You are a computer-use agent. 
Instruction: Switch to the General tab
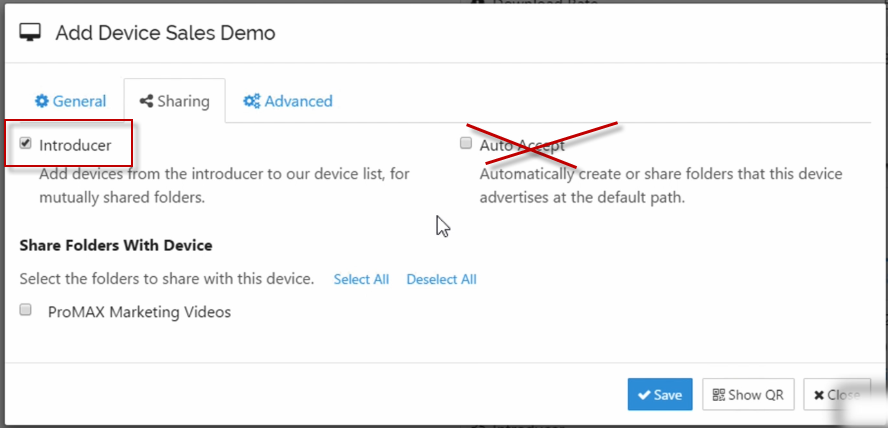(70, 101)
